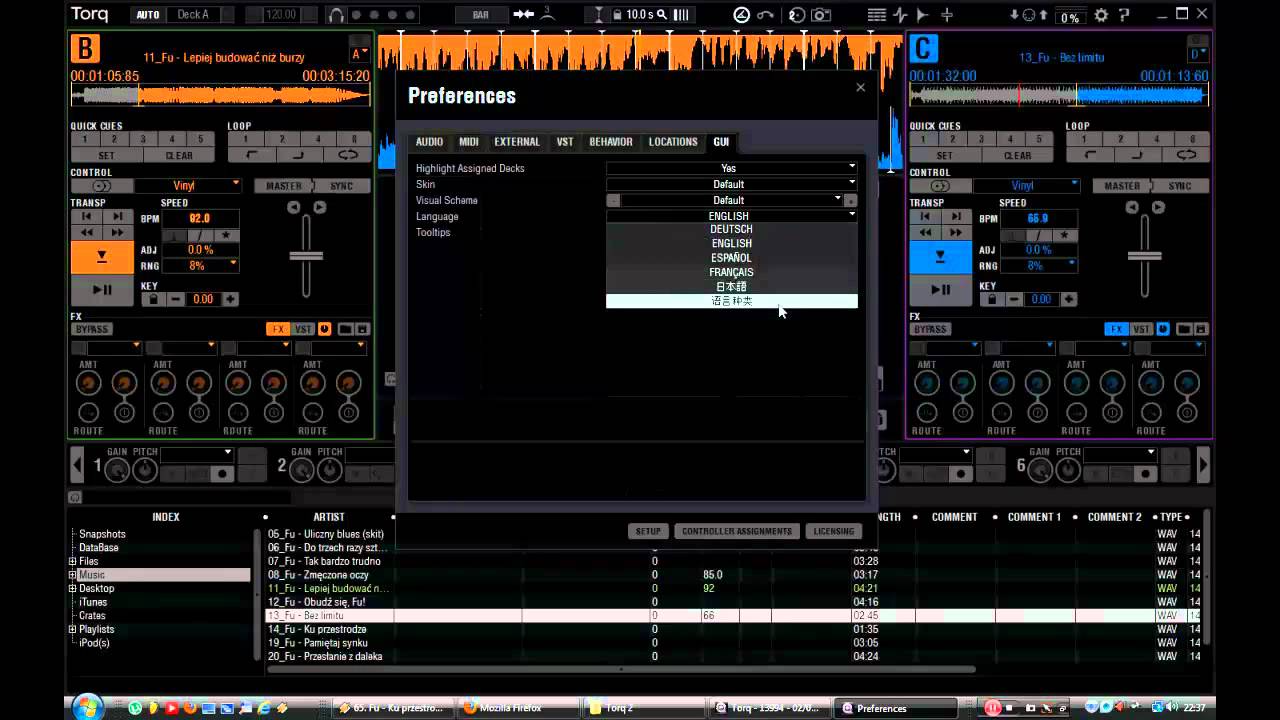Viewport: 1280px width, 720px height.
Task: Switch to the MIDI preferences tab
Action: [x=469, y=142]
